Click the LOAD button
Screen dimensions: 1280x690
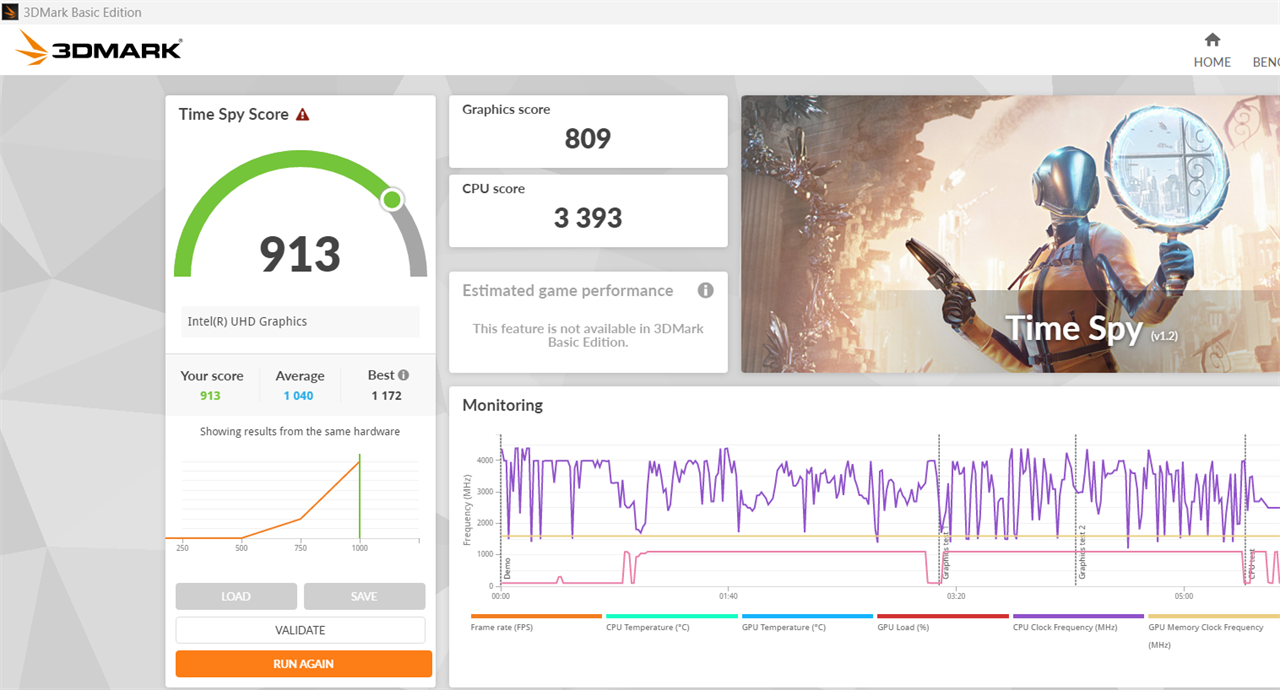tap(236, 596)
